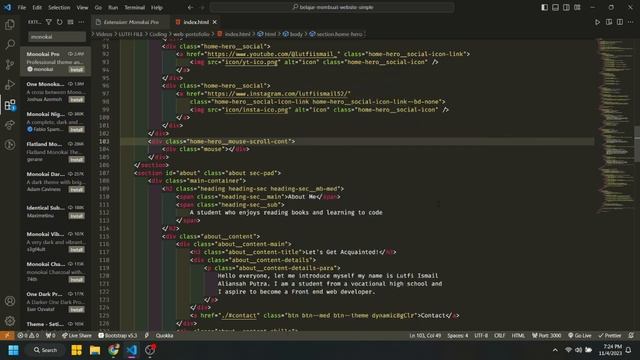Screen dimensions: 640x360
Task: Filter extensions with the funnel icon
Action: click(x=49, y=22)
